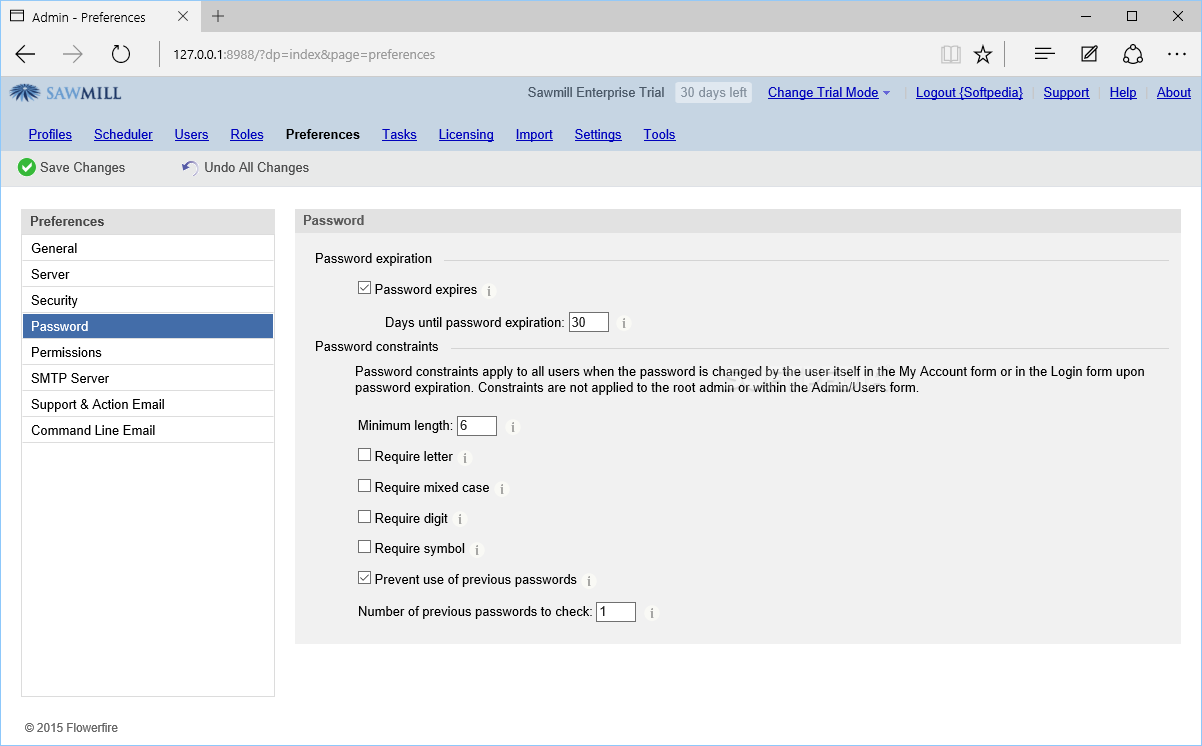Select General in the Preferences sidebar

[148, 248]
